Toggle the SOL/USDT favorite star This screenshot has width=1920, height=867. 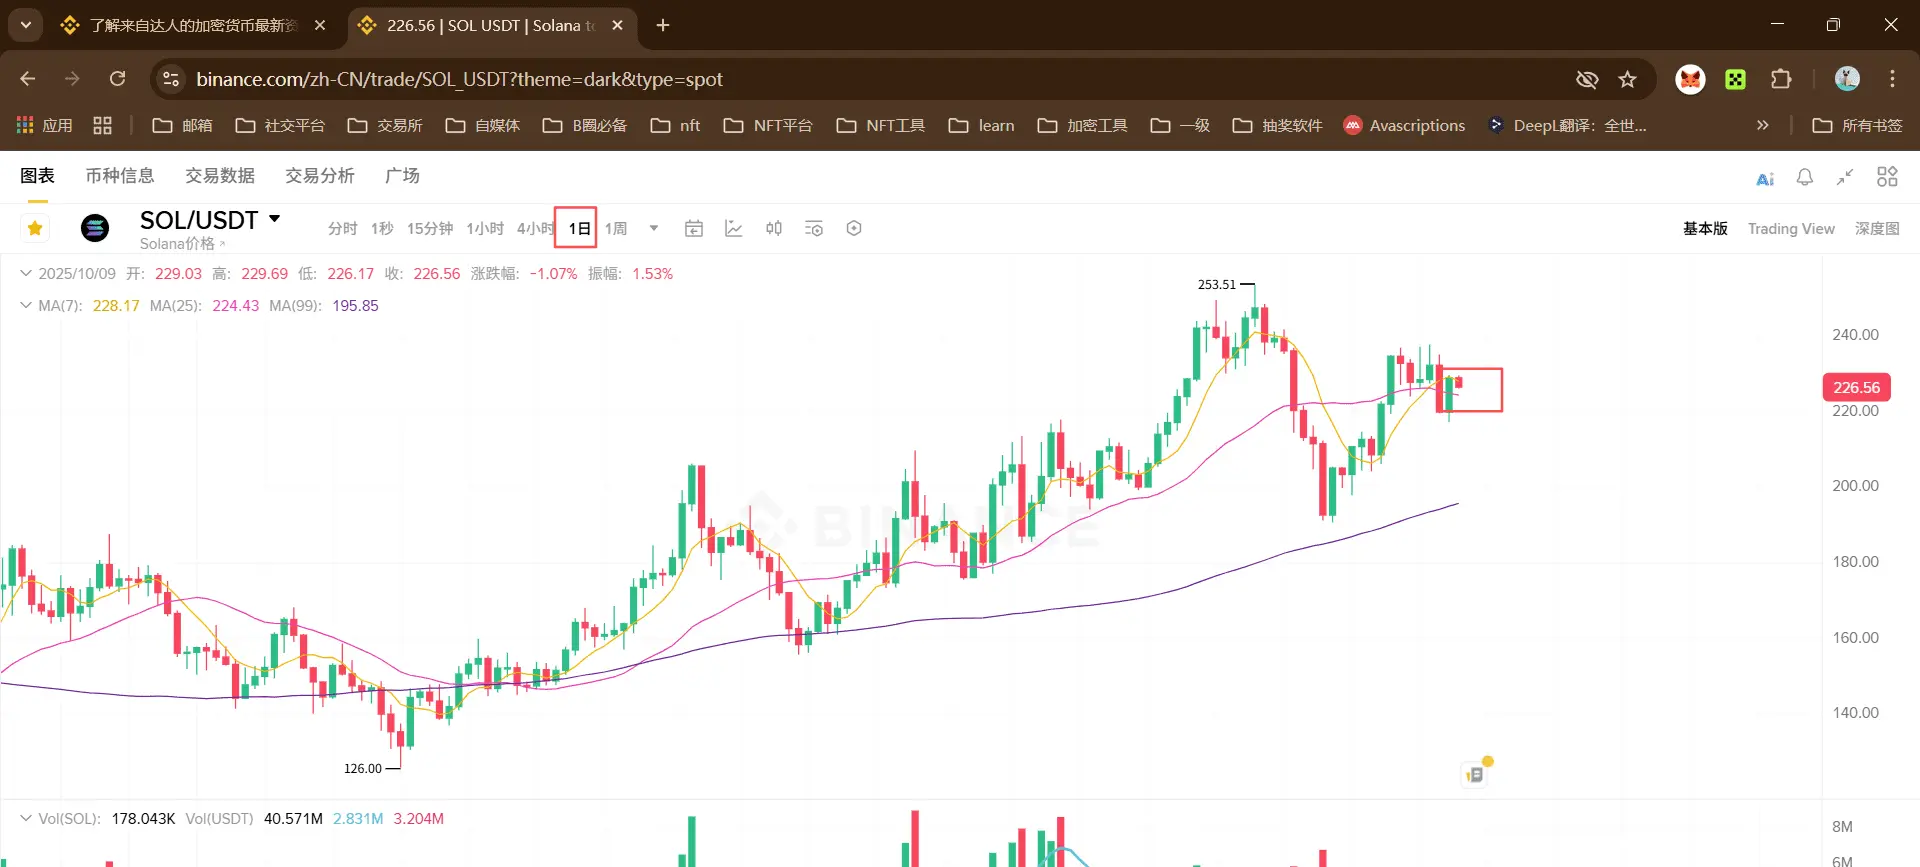[x=35, y=229]
